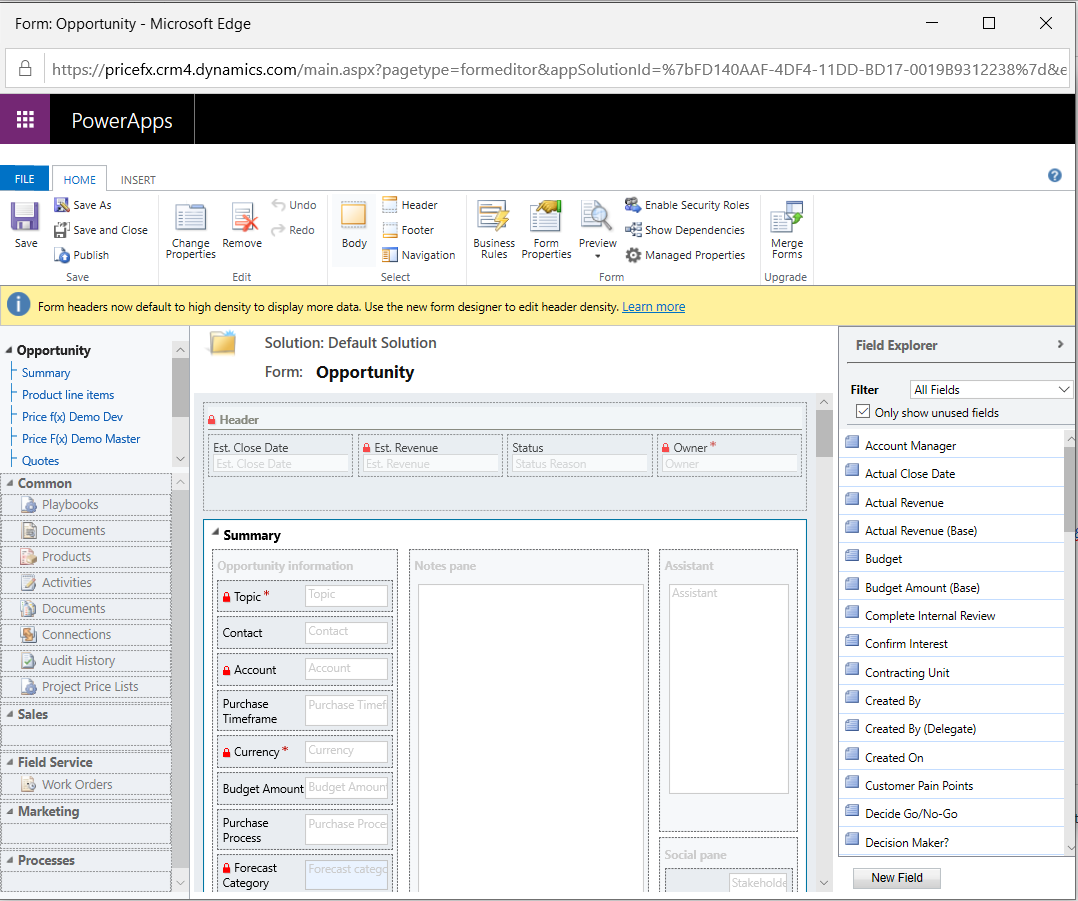This screenshot has height=901, width=1078.
Task: Open the FILE tab
Action: (x=25, y=179)
